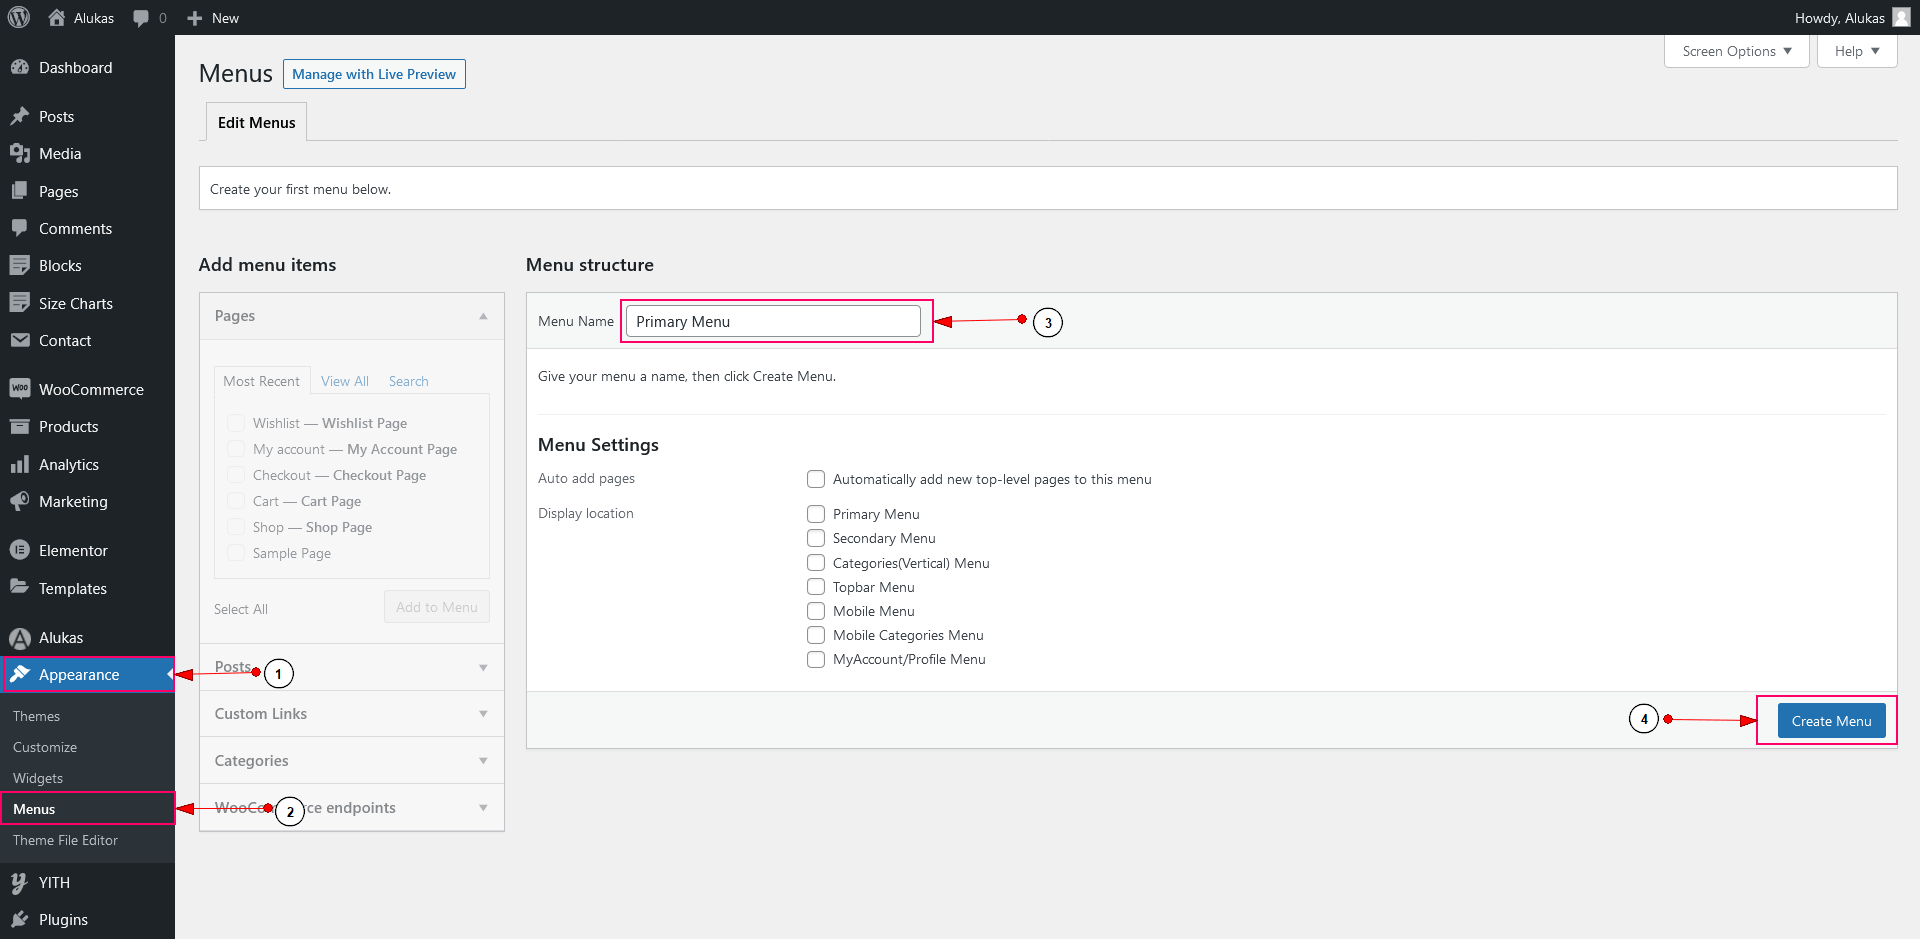Image resolution: width=1920 pixels, height=939 pixels.
Task: Expand the Custom Links panel
Action: (351, 714)
